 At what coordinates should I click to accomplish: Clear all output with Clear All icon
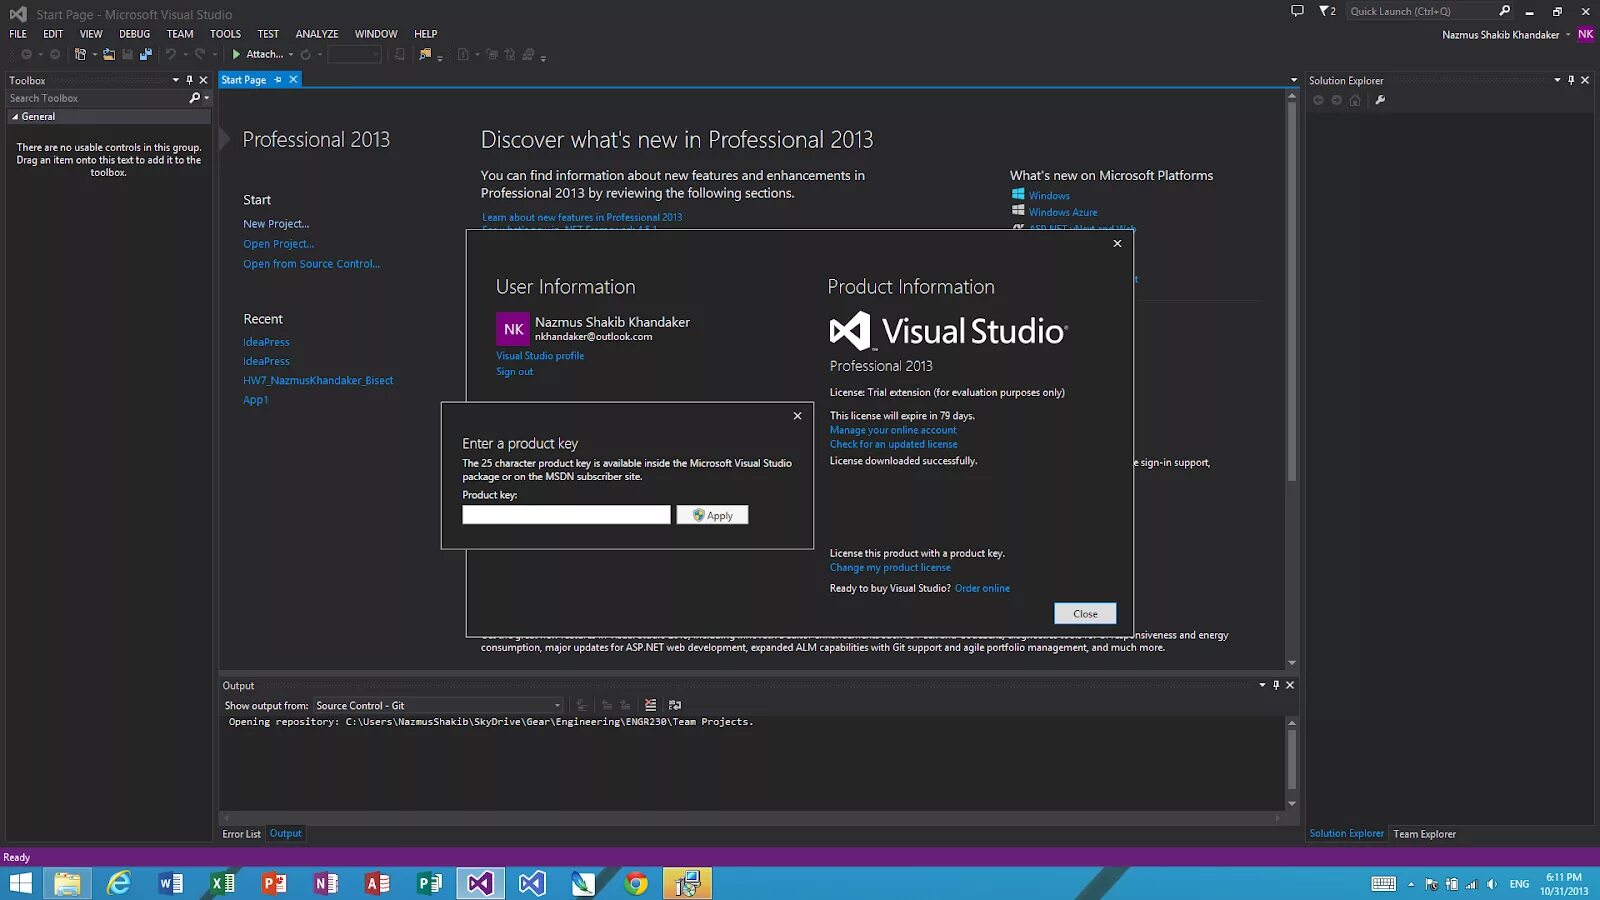coord(650,705)
